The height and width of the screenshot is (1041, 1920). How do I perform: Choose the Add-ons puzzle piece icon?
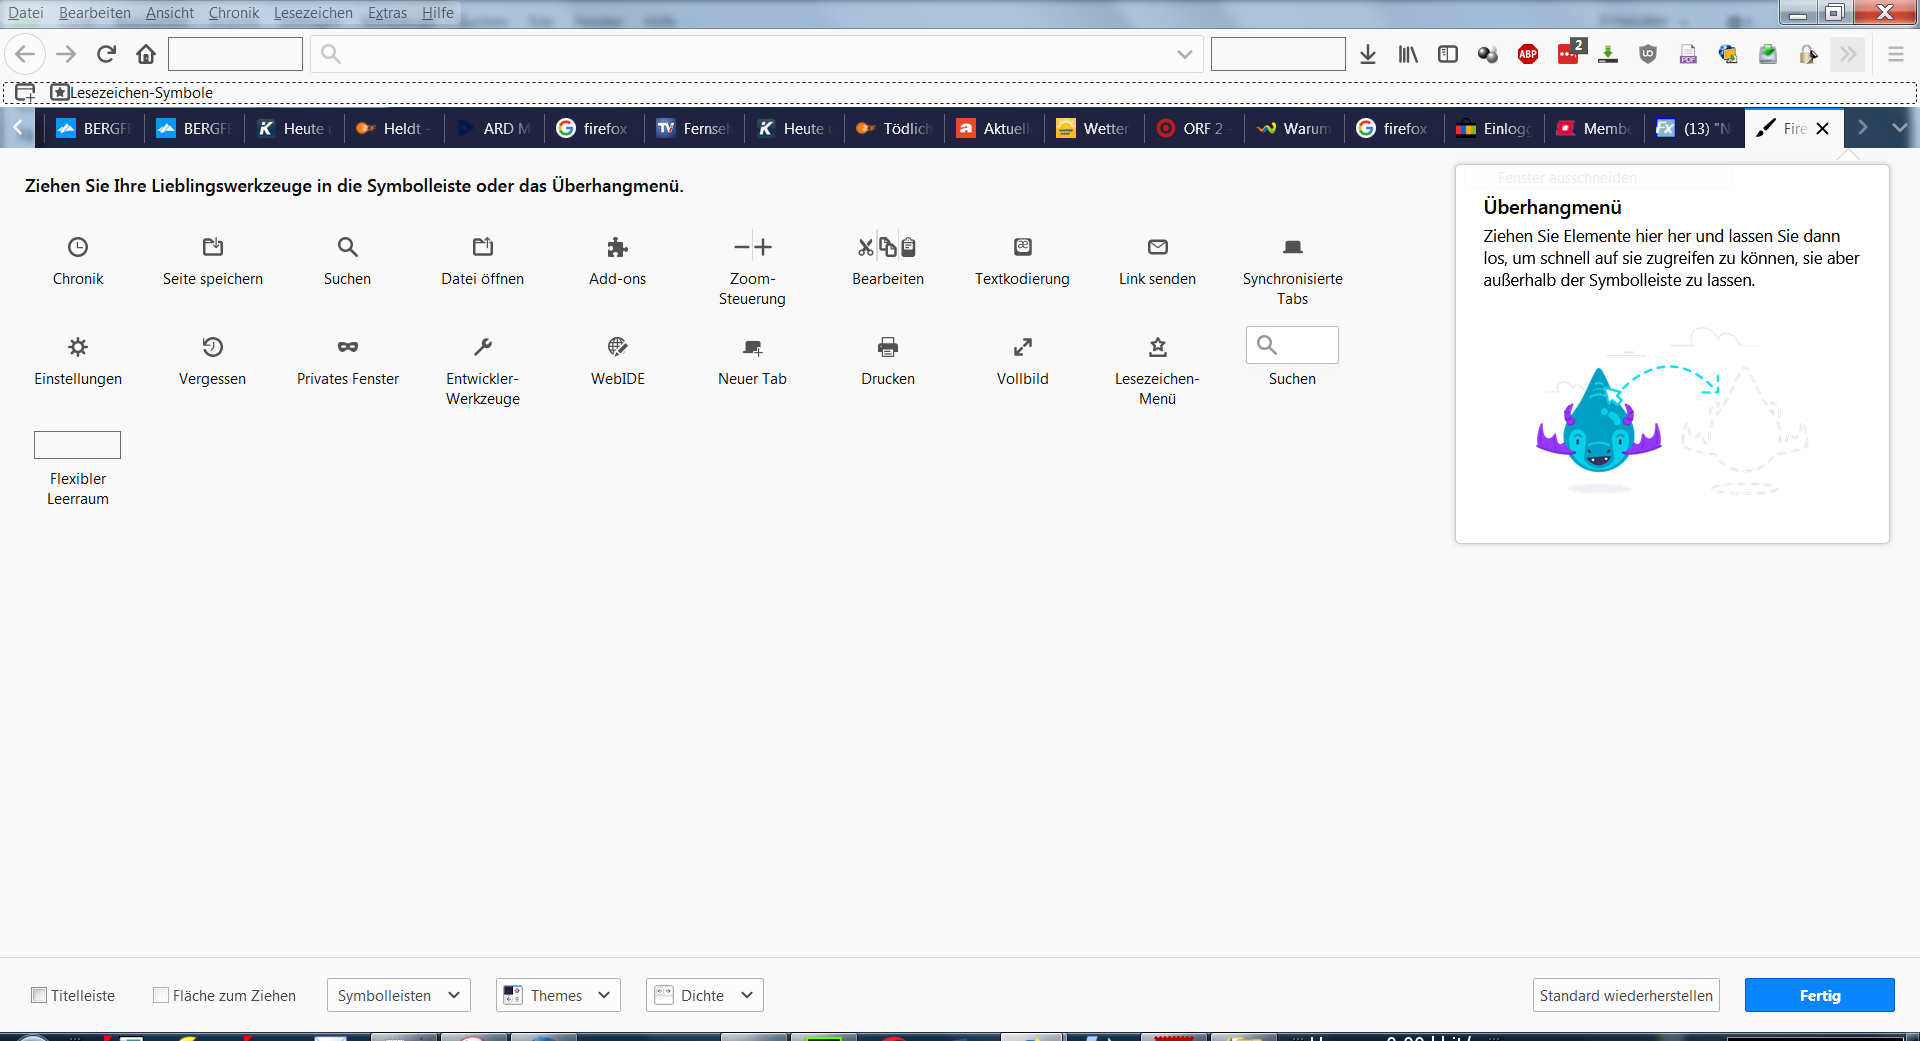(x=618, y=247)
